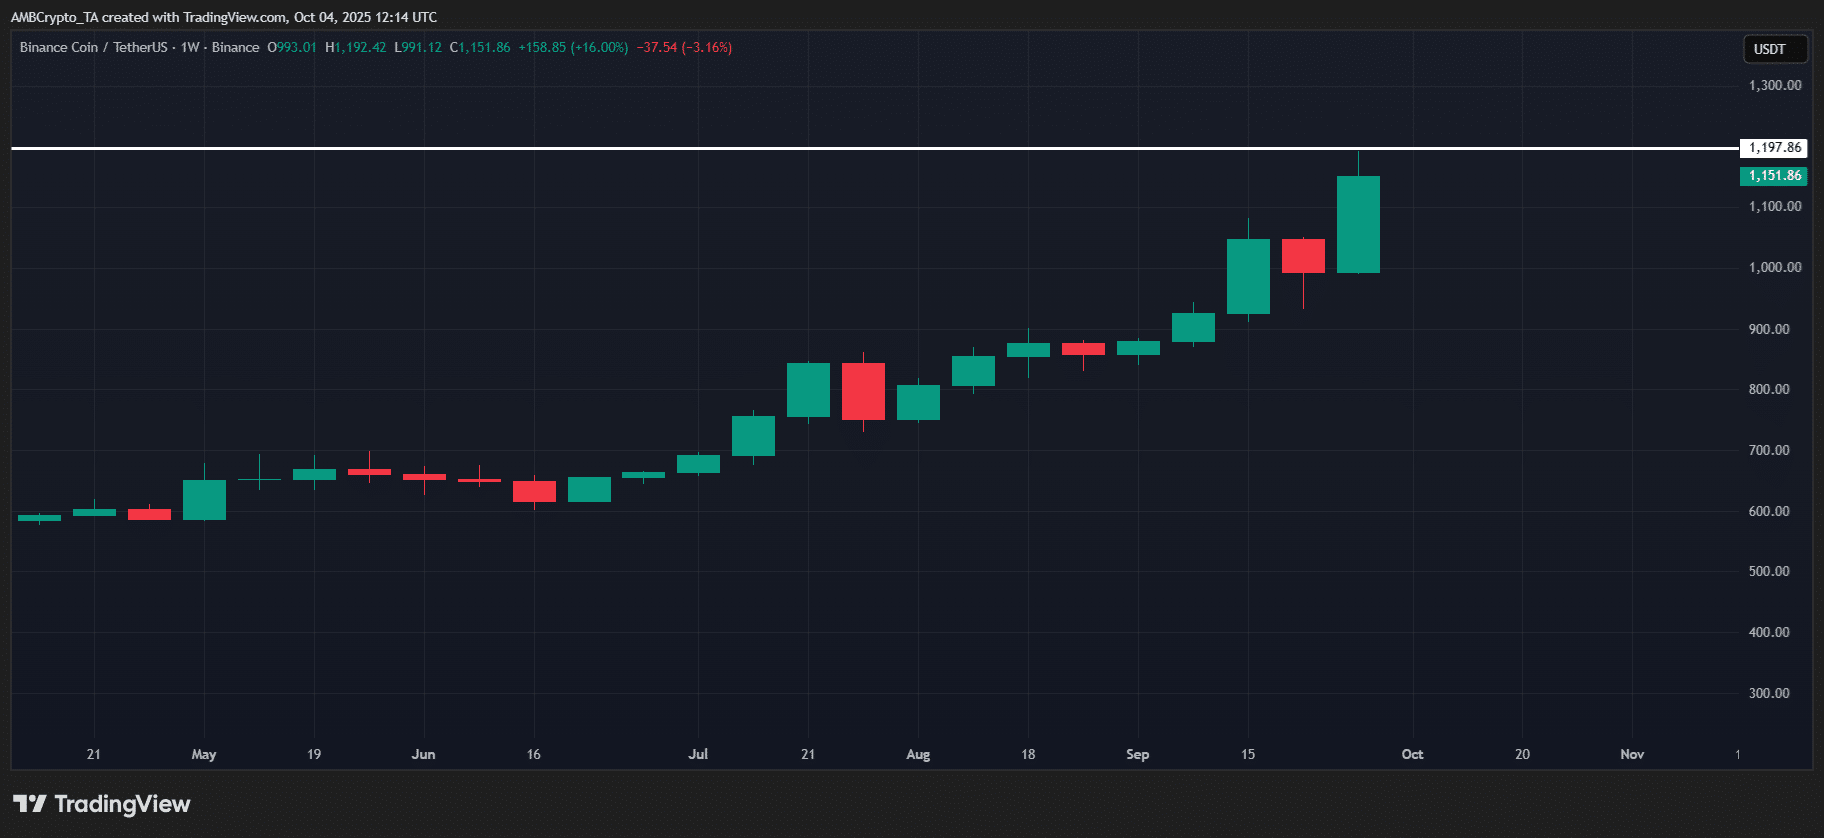
Task: Click the +158.85 (+16.00%) change value
Action: (x=573, y=47)
